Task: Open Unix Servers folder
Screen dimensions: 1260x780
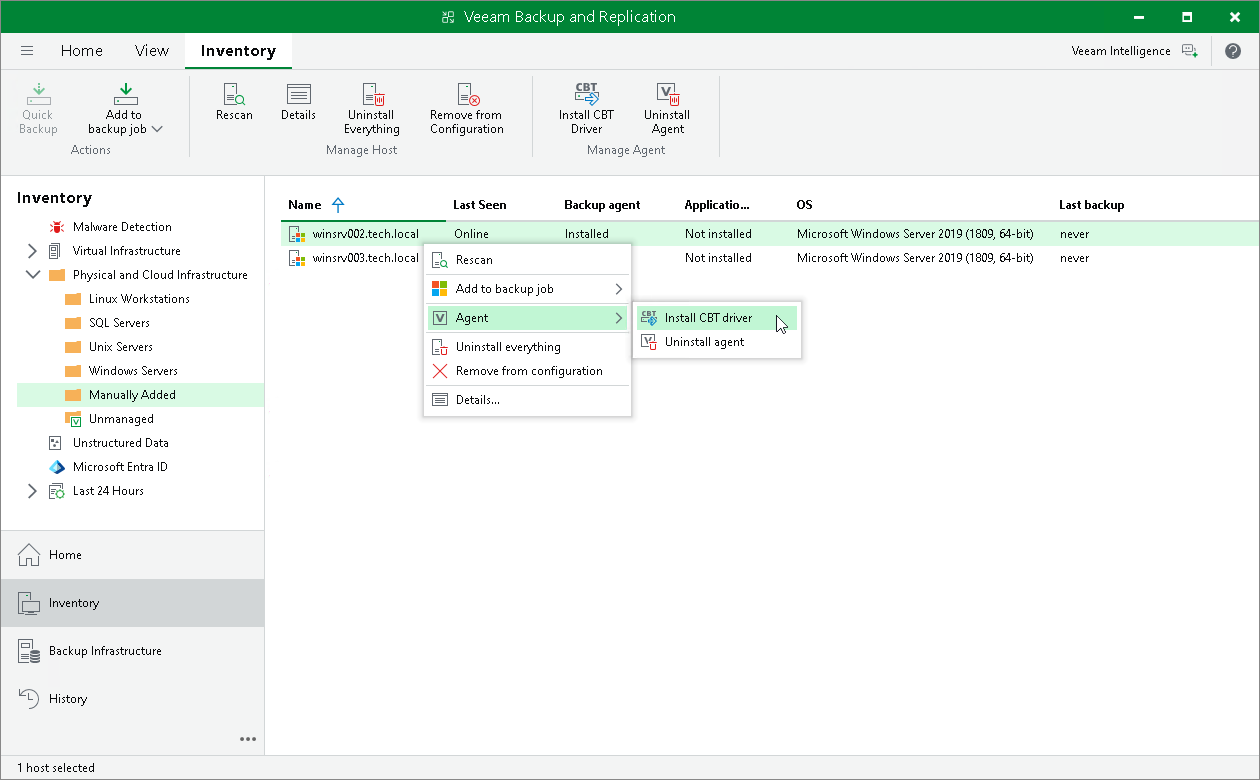Action: [121, 347]
